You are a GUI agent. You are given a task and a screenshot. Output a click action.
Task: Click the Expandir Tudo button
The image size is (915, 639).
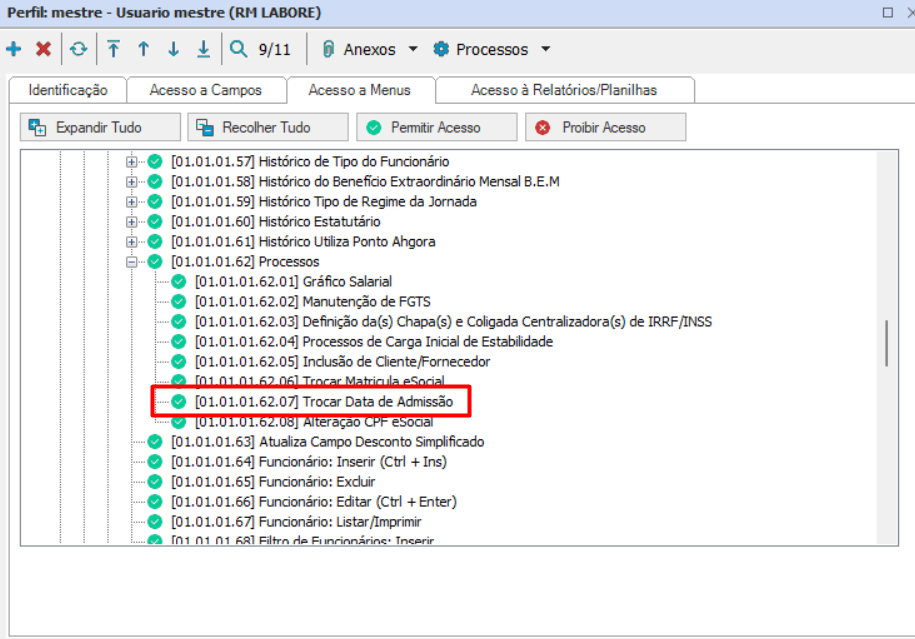[x=100, y=127]
